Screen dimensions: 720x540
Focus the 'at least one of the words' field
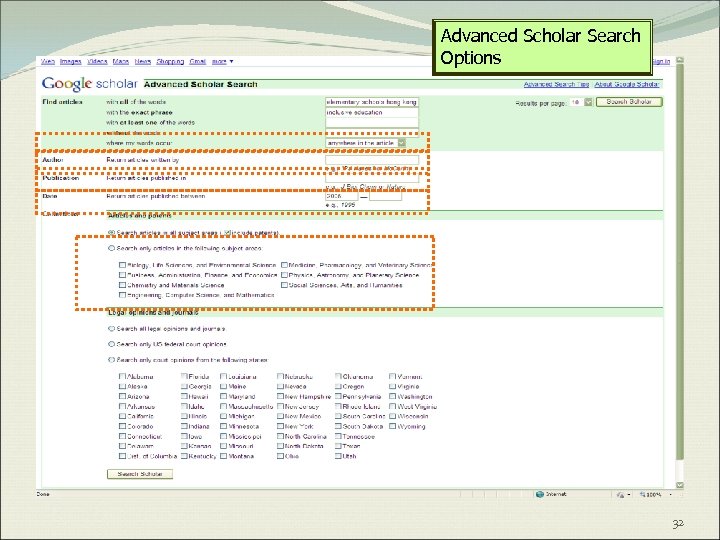click(x=372, y=123)
